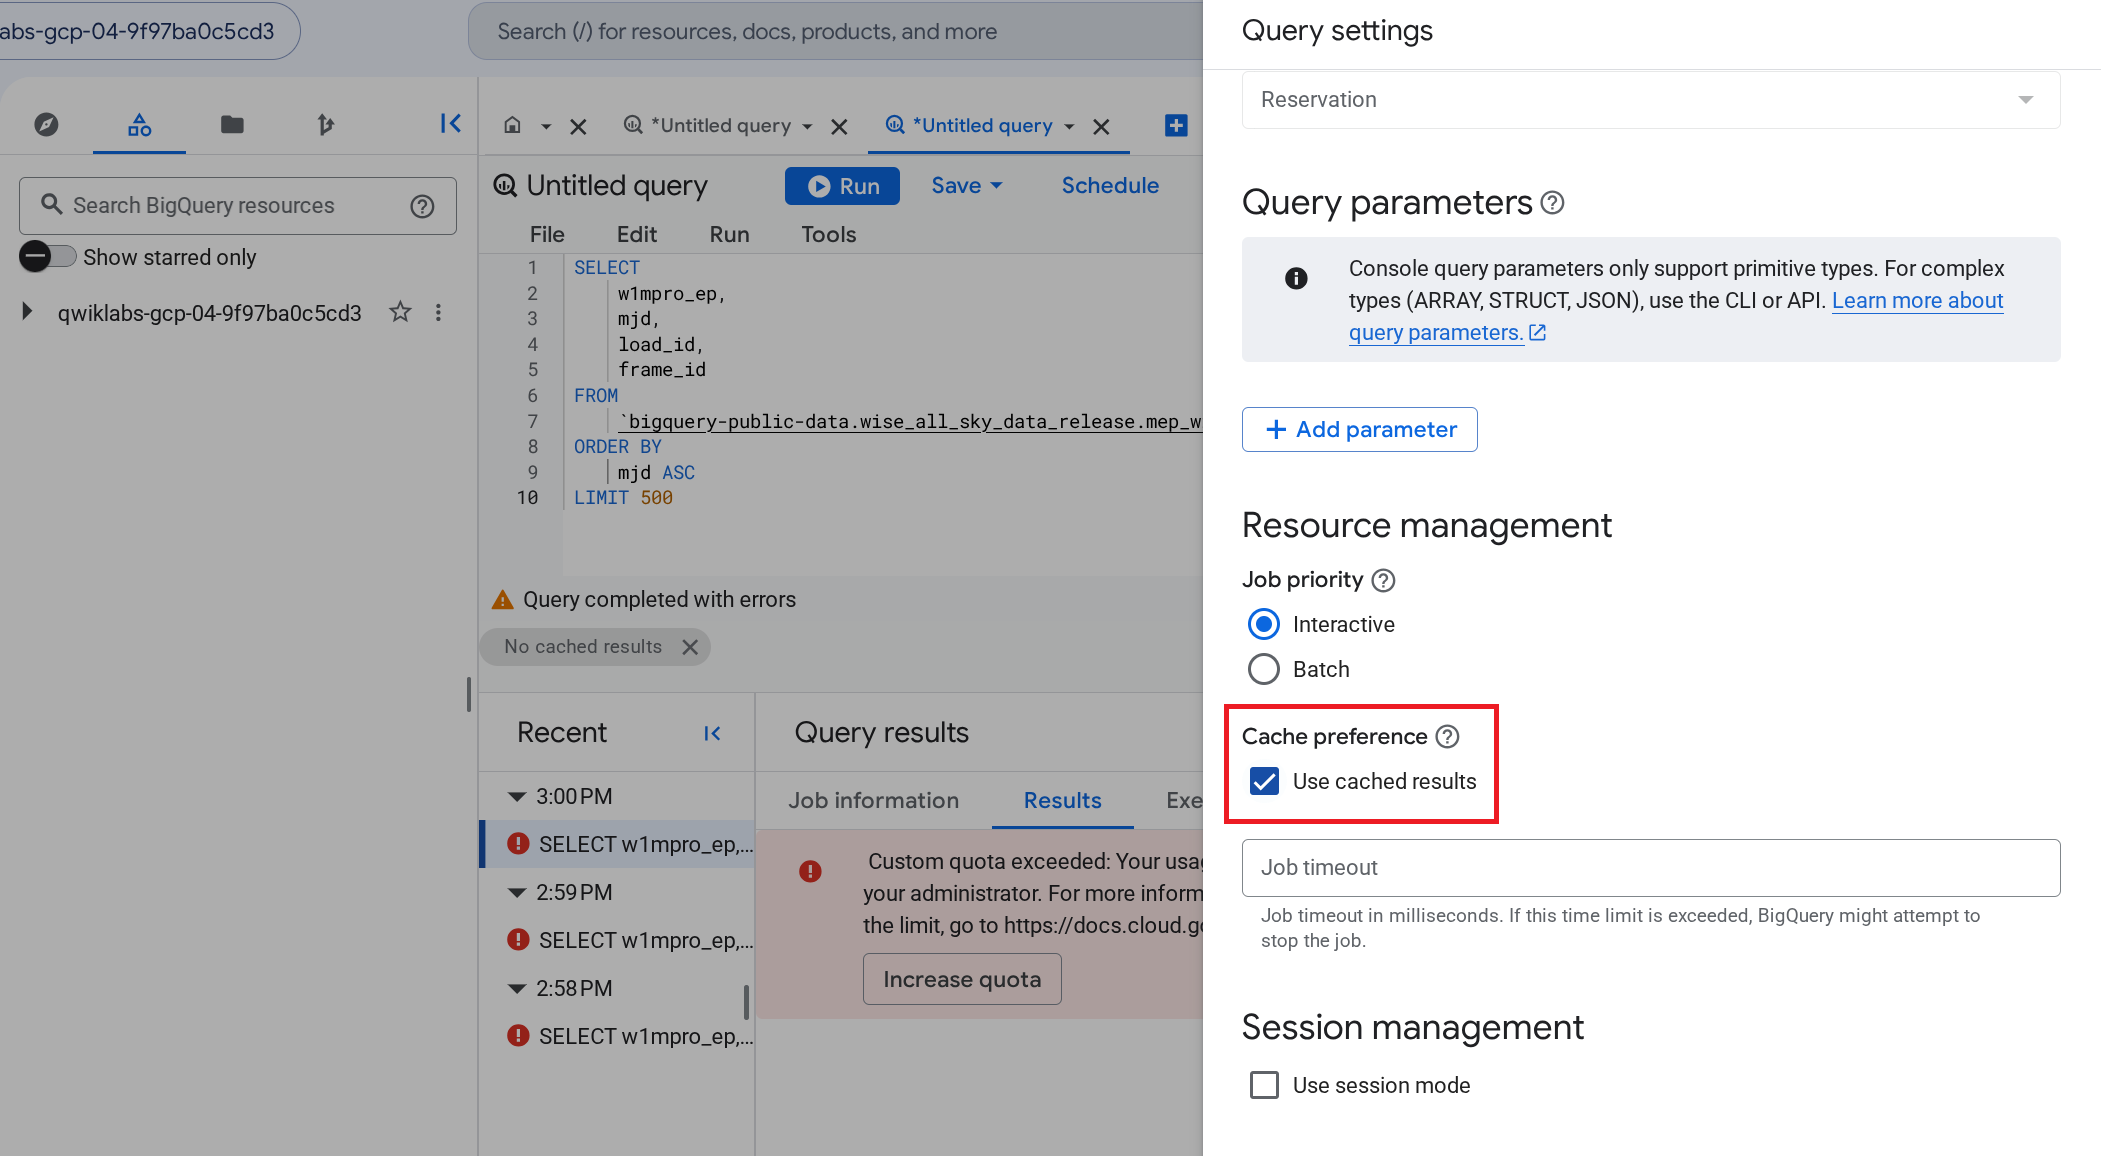Open the Reservation dropdown
This screenshot has width=2101, height=1156.
[1650, 100]
